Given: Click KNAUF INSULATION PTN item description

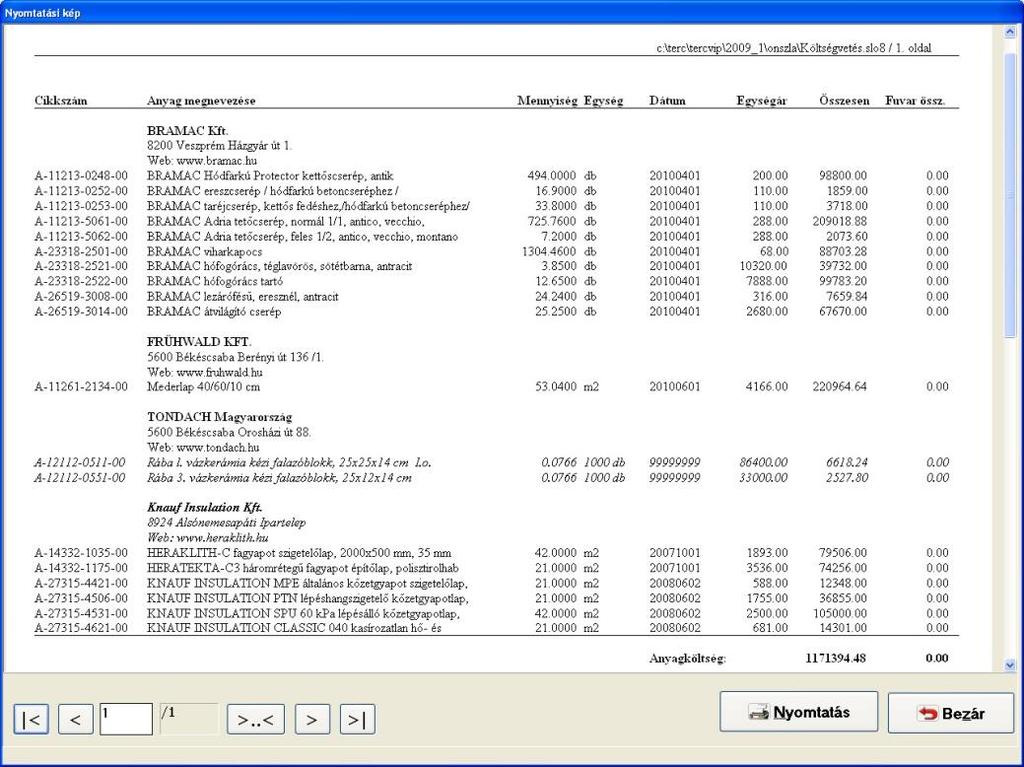Looking at the screenshot, I should [x=308, y=598].
